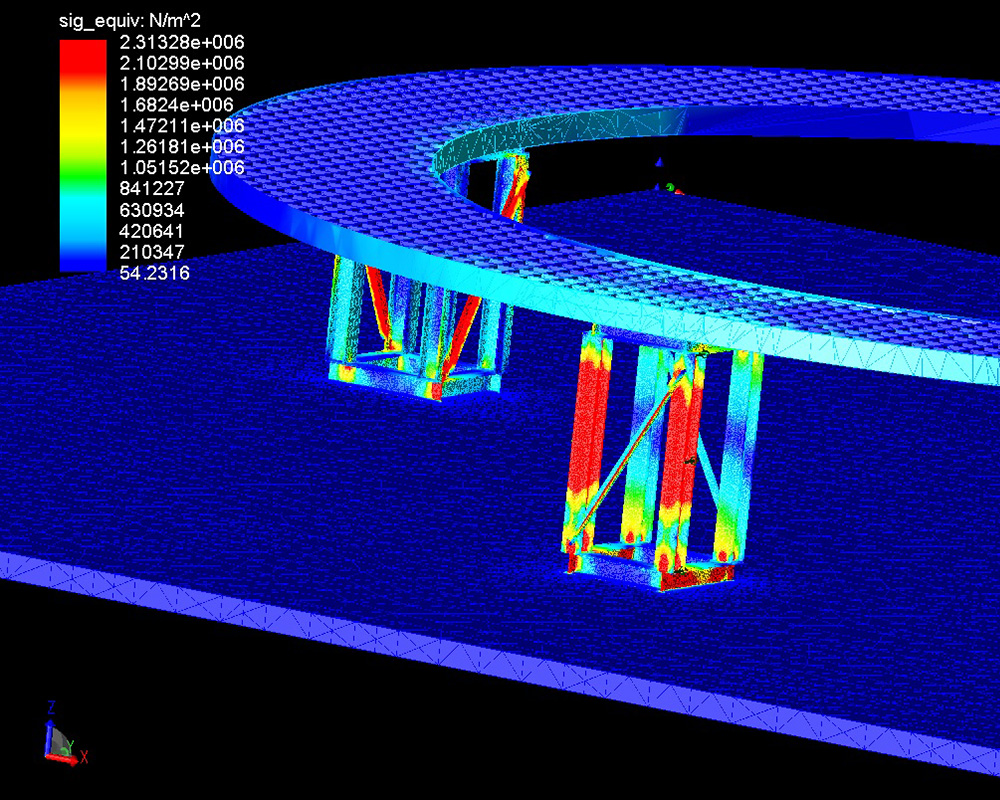Select the cyan band in the legend bar
The image size is (1000, 800).
pos(82,205)
